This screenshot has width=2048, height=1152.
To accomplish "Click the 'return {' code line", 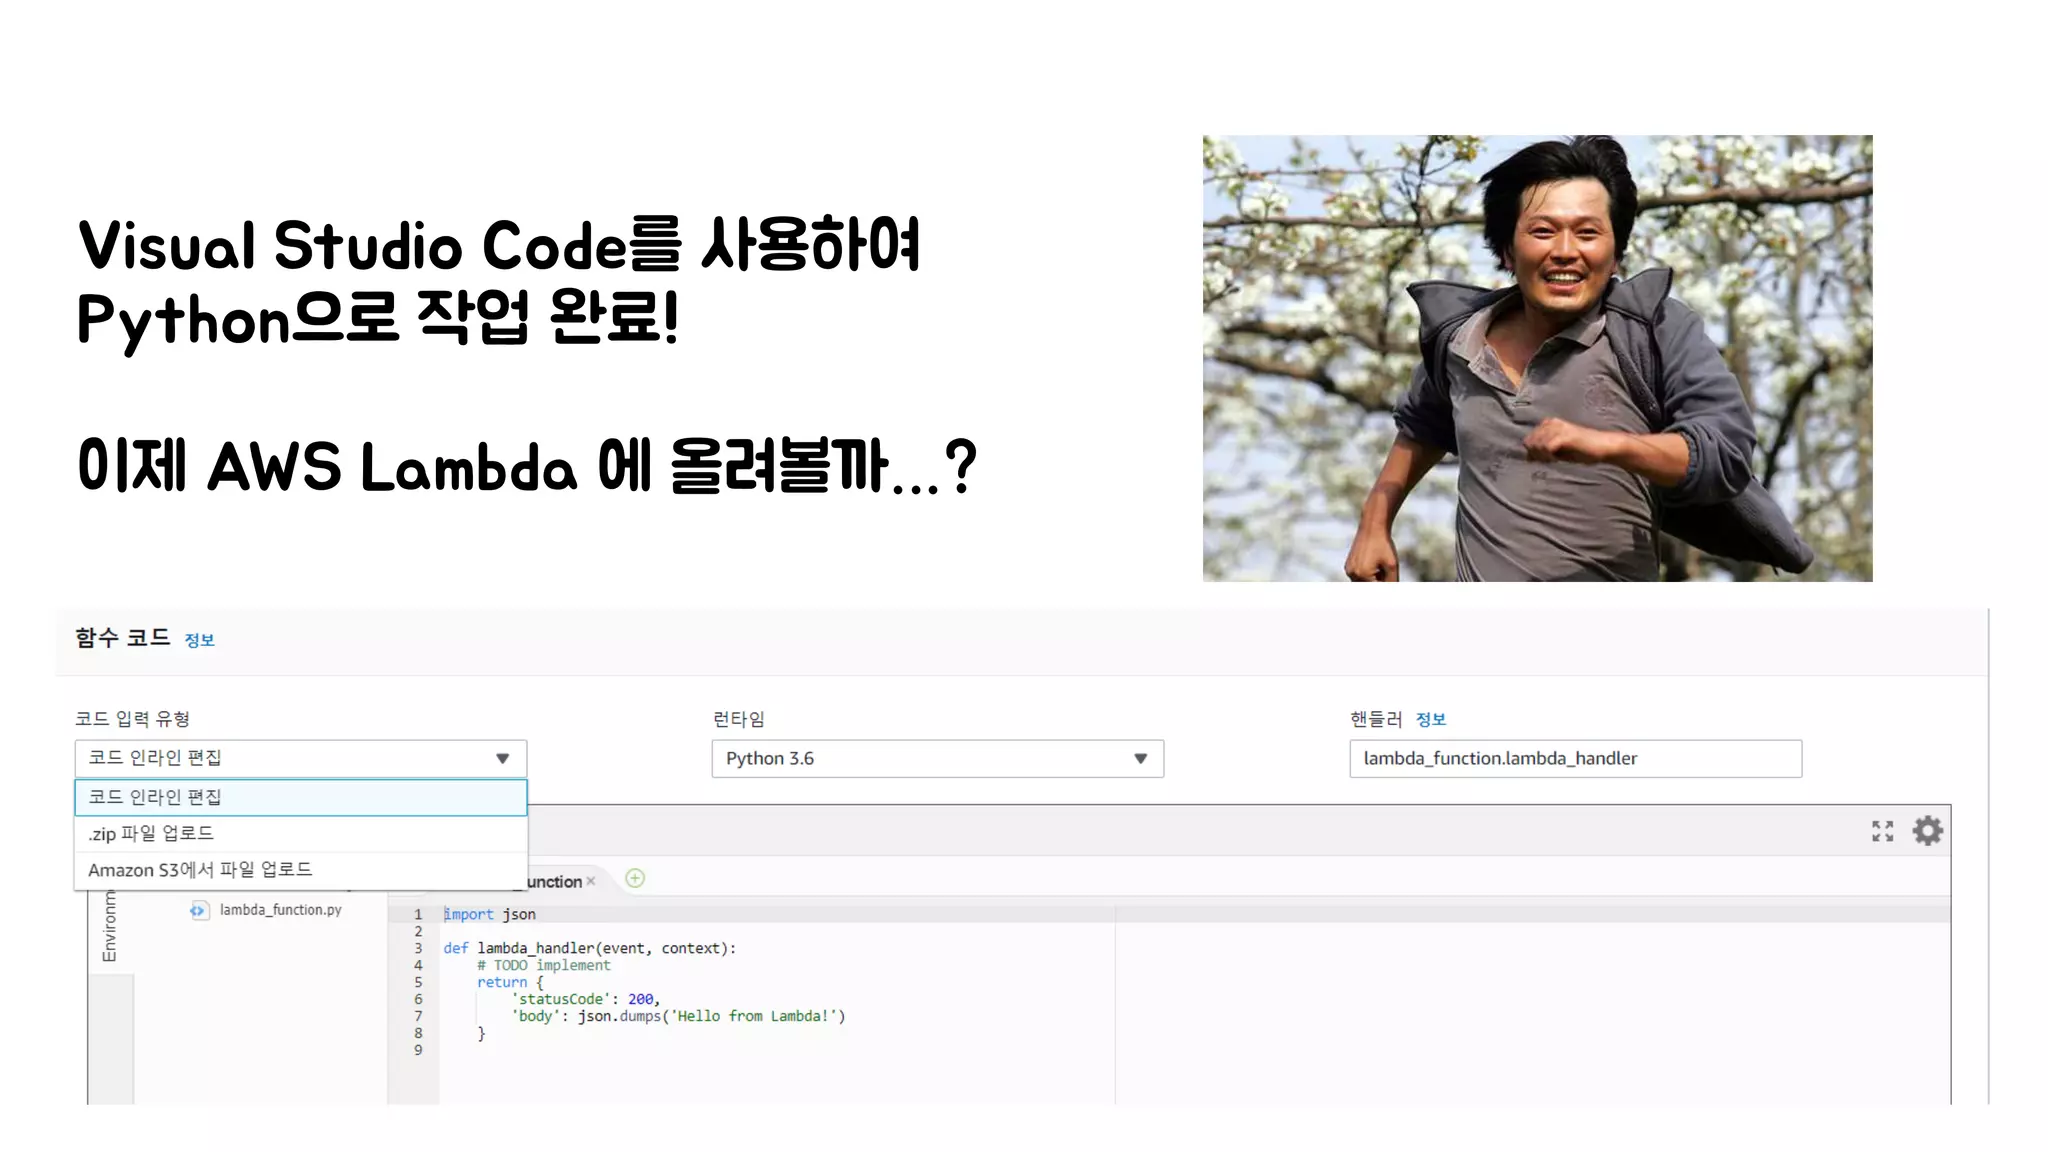I will 510,982.
